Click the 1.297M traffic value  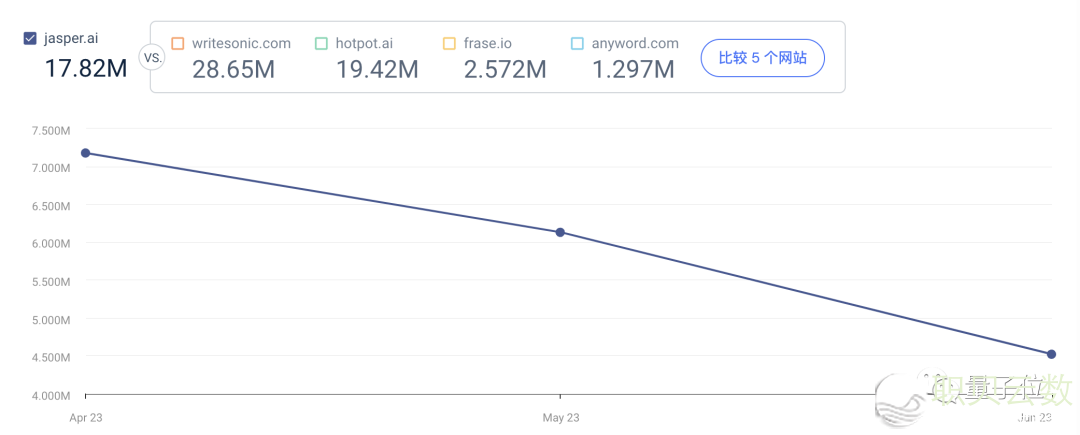[x=633, y=70]
